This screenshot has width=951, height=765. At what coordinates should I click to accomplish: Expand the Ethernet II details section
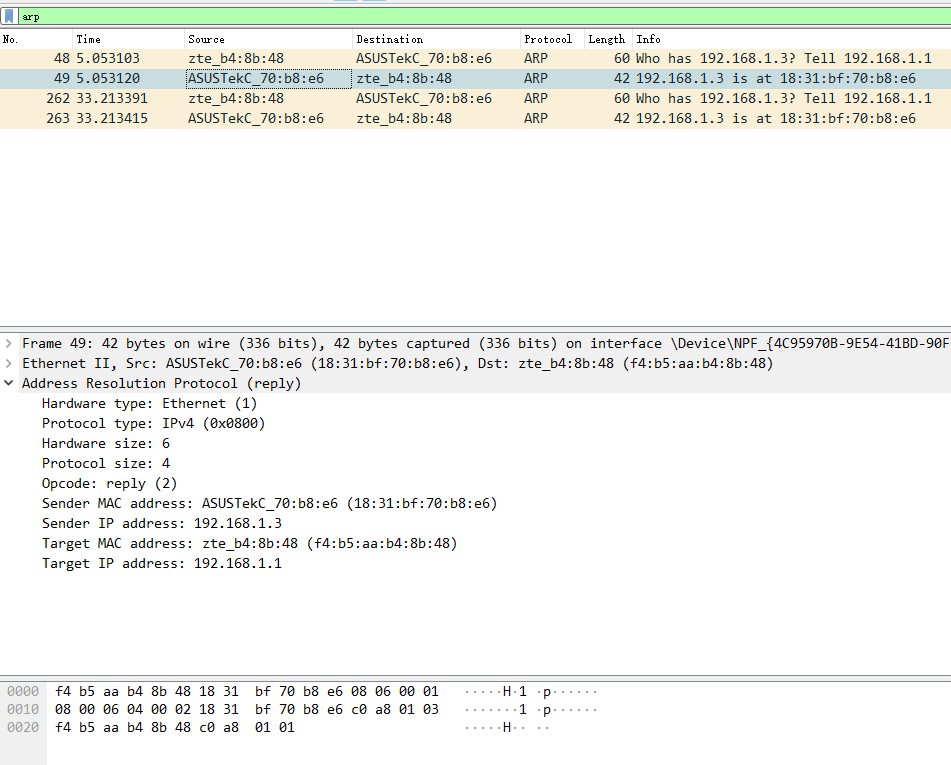point(9,363)
